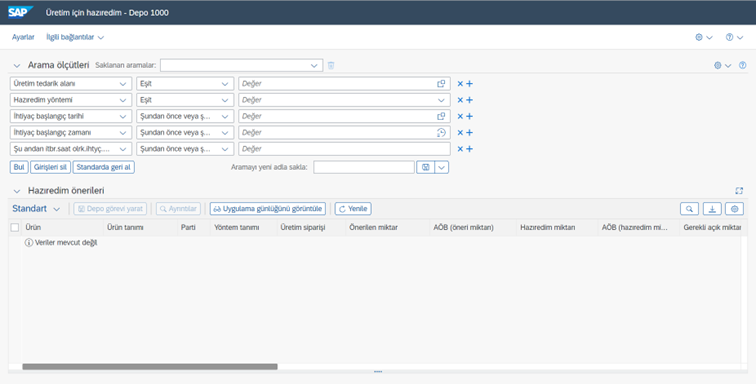Screen dimensions: 756x384
Task: Sort by Ürün column header
Action: click(x=63, y=227)
